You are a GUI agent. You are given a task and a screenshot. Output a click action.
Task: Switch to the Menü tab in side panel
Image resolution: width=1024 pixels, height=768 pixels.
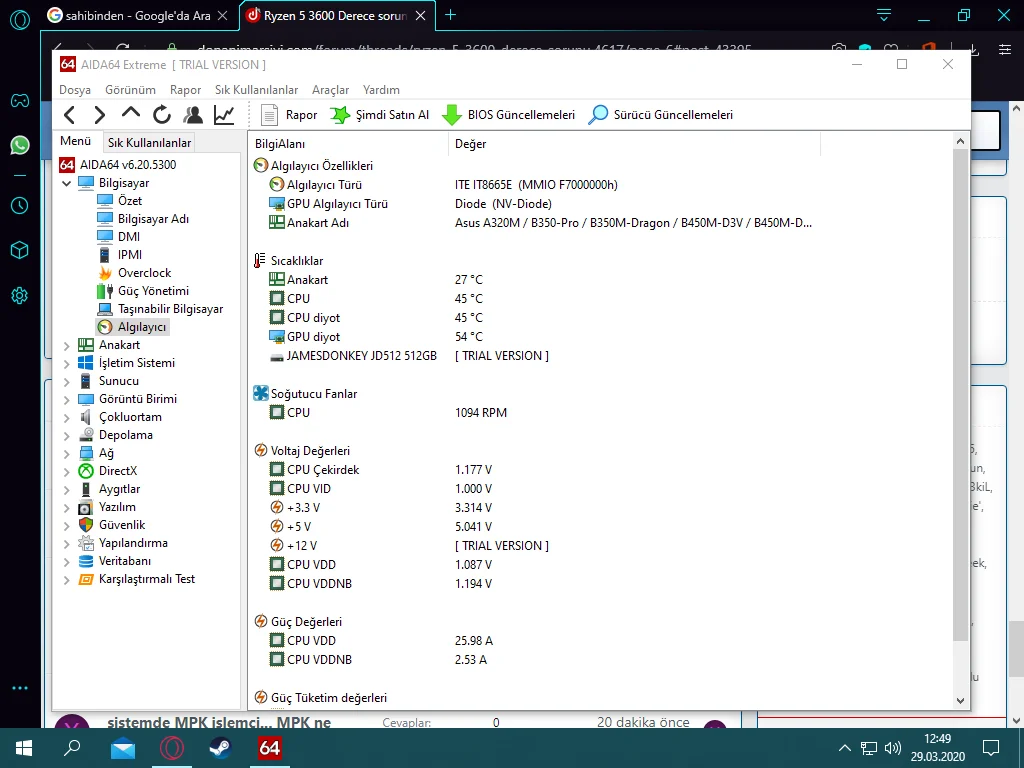[76, 141]
